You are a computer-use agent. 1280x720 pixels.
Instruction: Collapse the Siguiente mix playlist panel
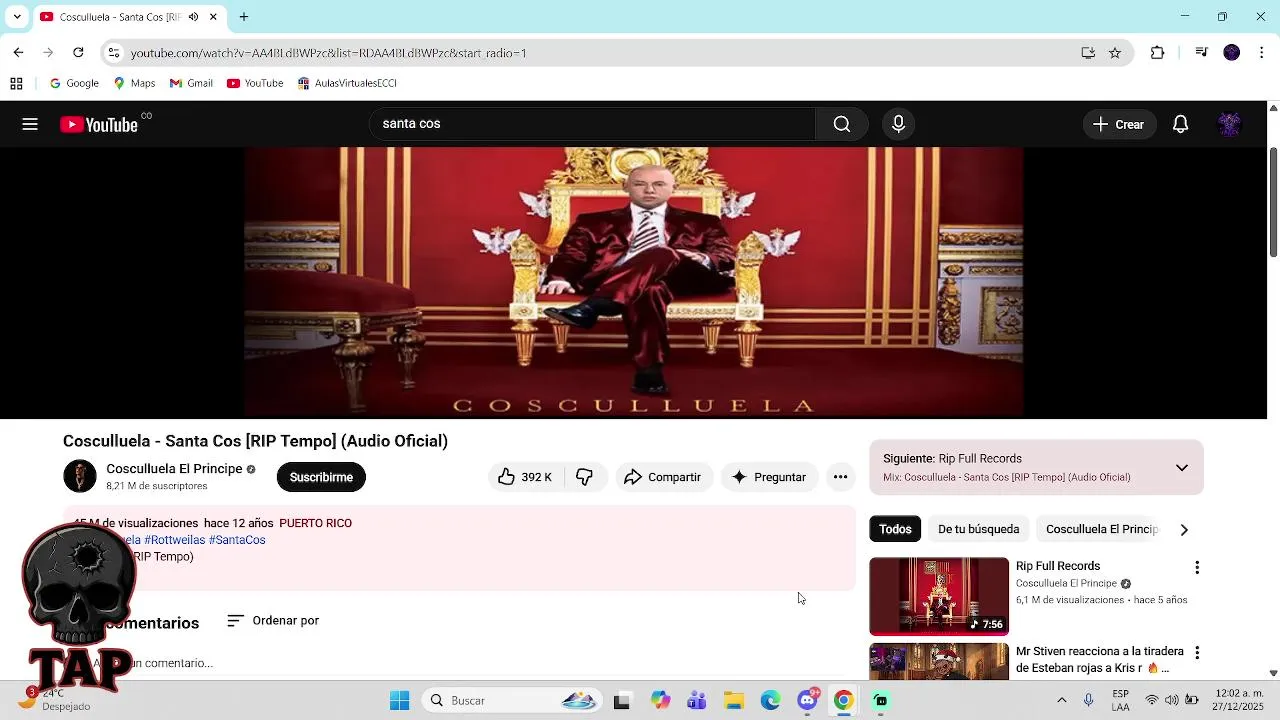[1182, 467]
